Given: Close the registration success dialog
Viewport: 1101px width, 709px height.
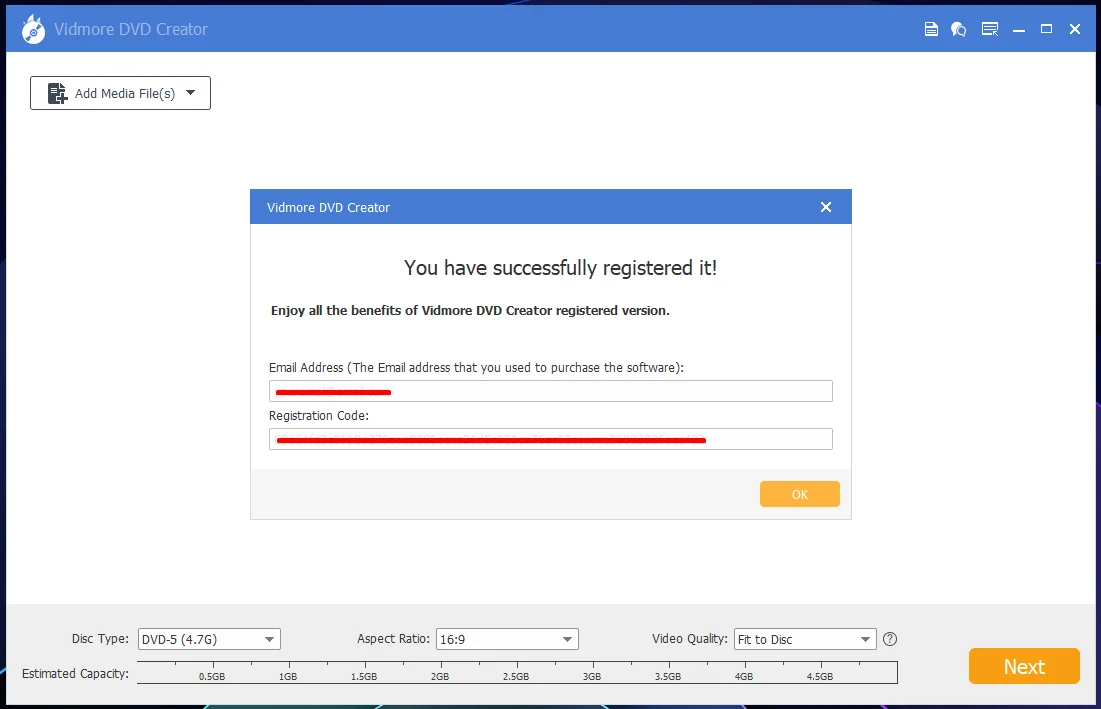Looking at the screenshot, I should point(826,207).
